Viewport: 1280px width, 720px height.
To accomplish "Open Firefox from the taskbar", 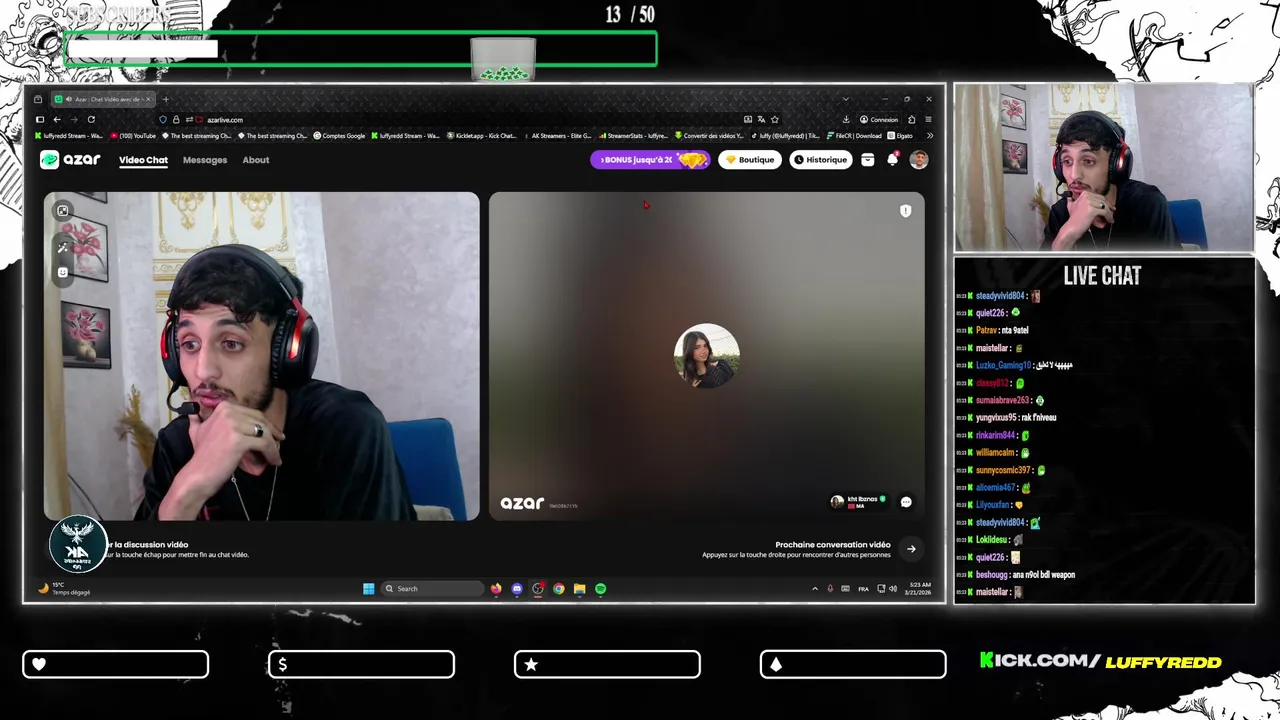I will click(496, 589).
